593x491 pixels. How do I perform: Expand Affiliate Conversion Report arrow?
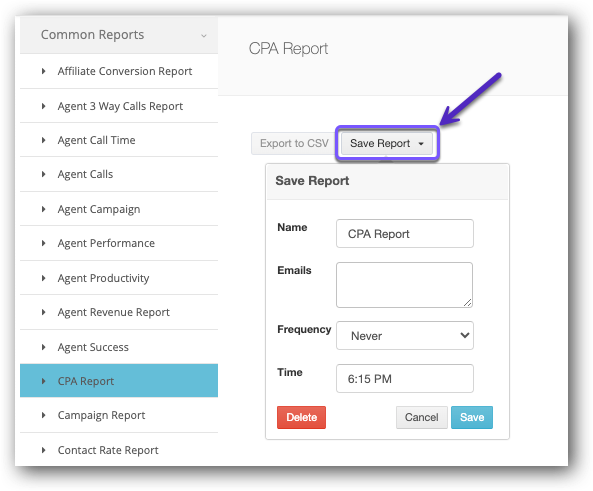point(43,71)
